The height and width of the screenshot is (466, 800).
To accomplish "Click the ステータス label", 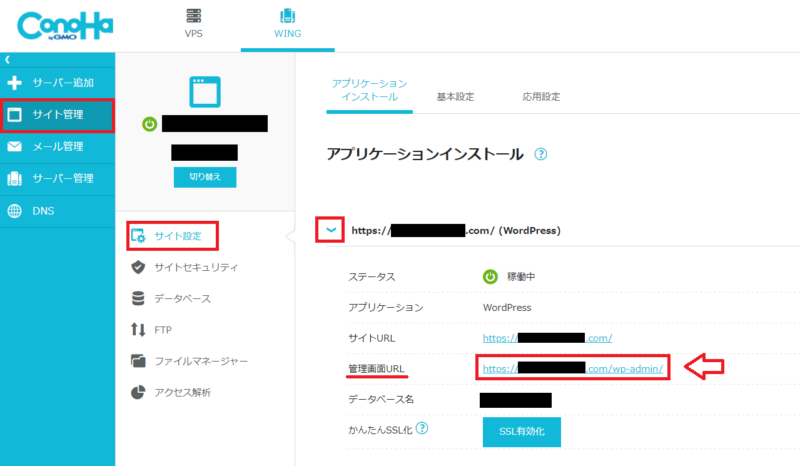I will click(371, 277).
